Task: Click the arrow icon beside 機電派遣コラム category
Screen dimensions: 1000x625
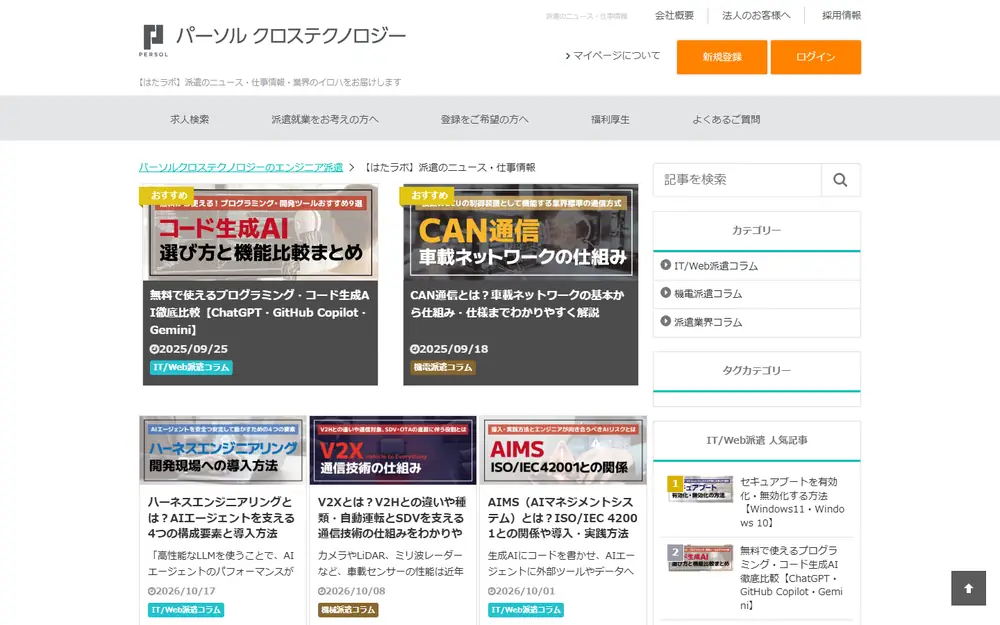Action: 665,293
